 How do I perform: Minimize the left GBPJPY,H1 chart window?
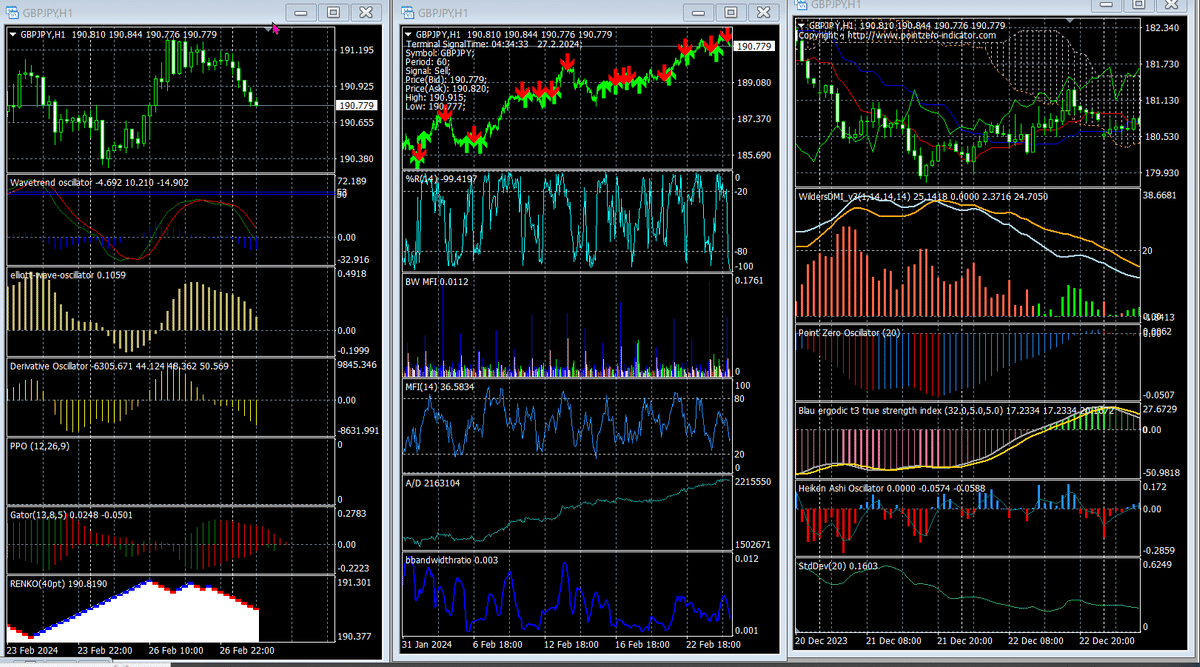click(303, 13)
